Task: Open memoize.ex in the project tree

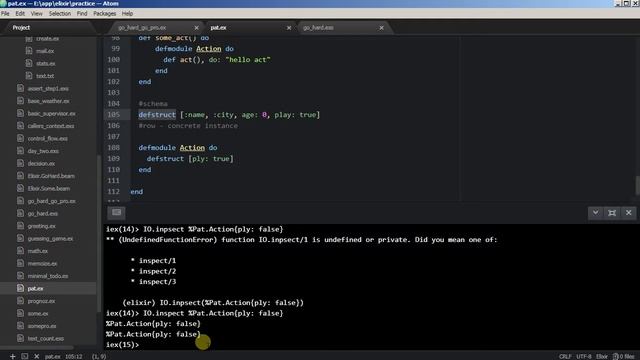Action: tap(42, 264)
